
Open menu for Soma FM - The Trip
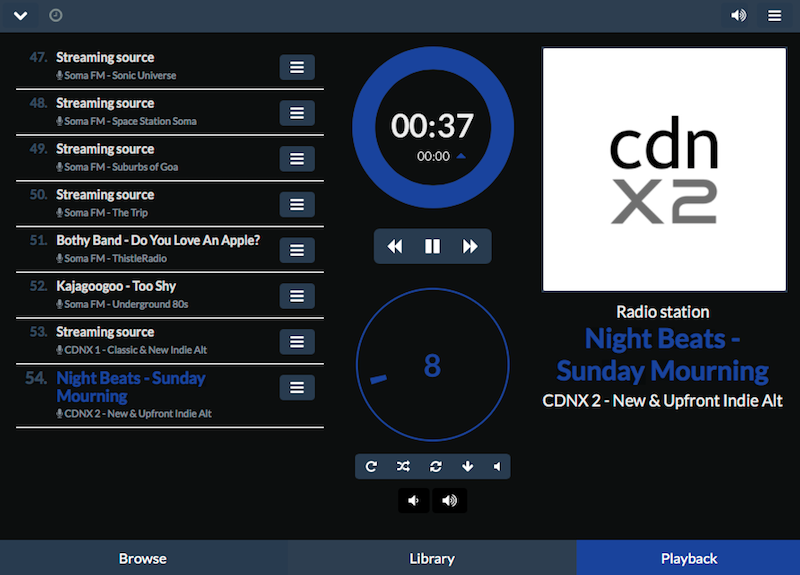pos(297,205)
